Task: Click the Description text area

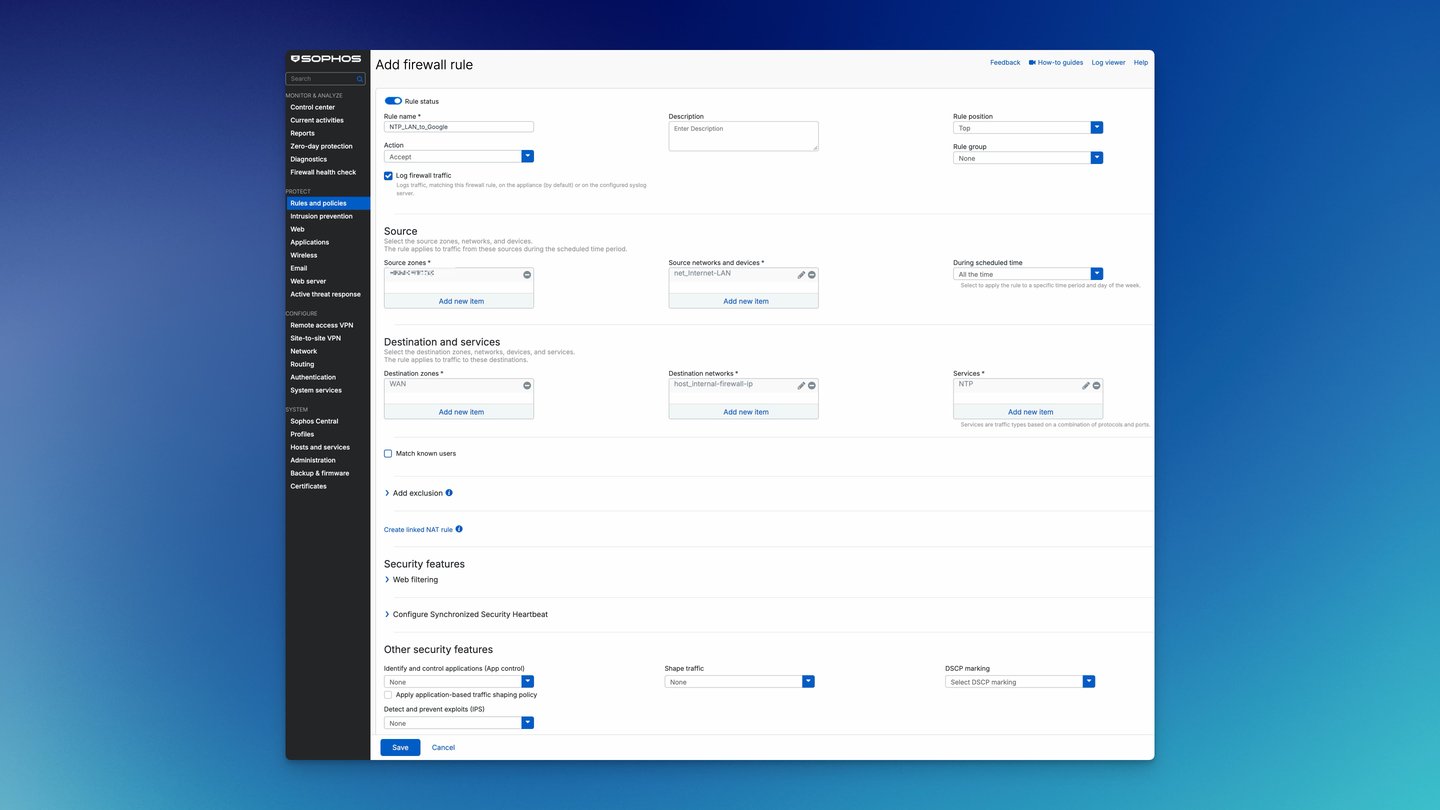Action: coord(743,136)
